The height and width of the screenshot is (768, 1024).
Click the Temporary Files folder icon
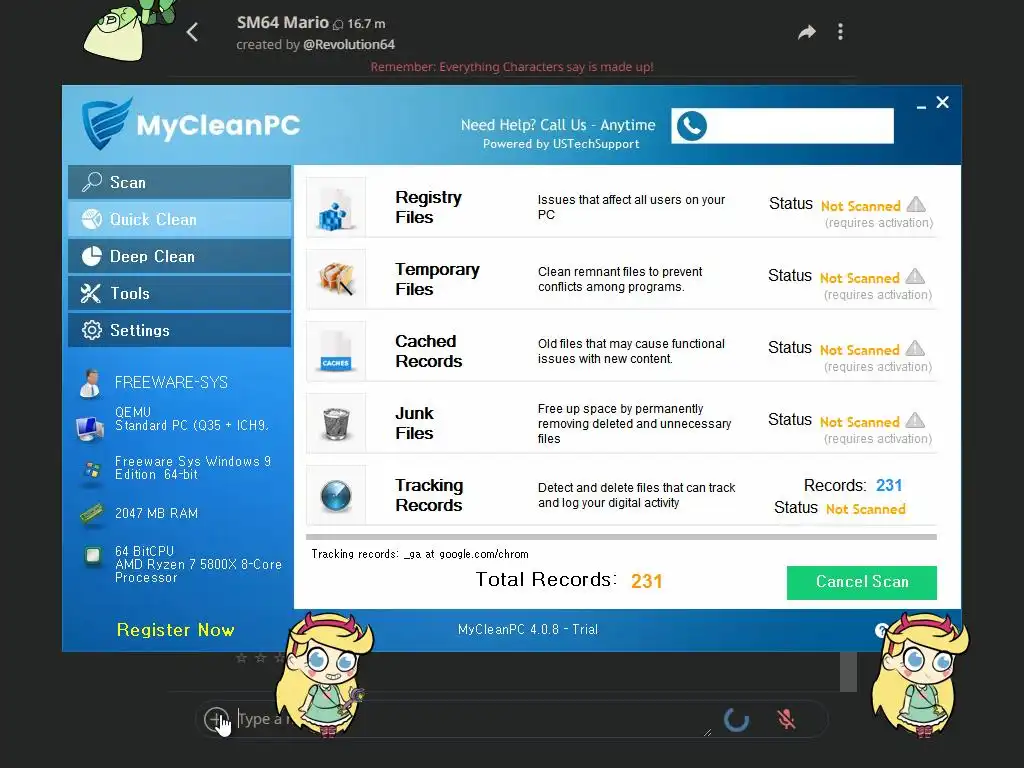[336, 279]
